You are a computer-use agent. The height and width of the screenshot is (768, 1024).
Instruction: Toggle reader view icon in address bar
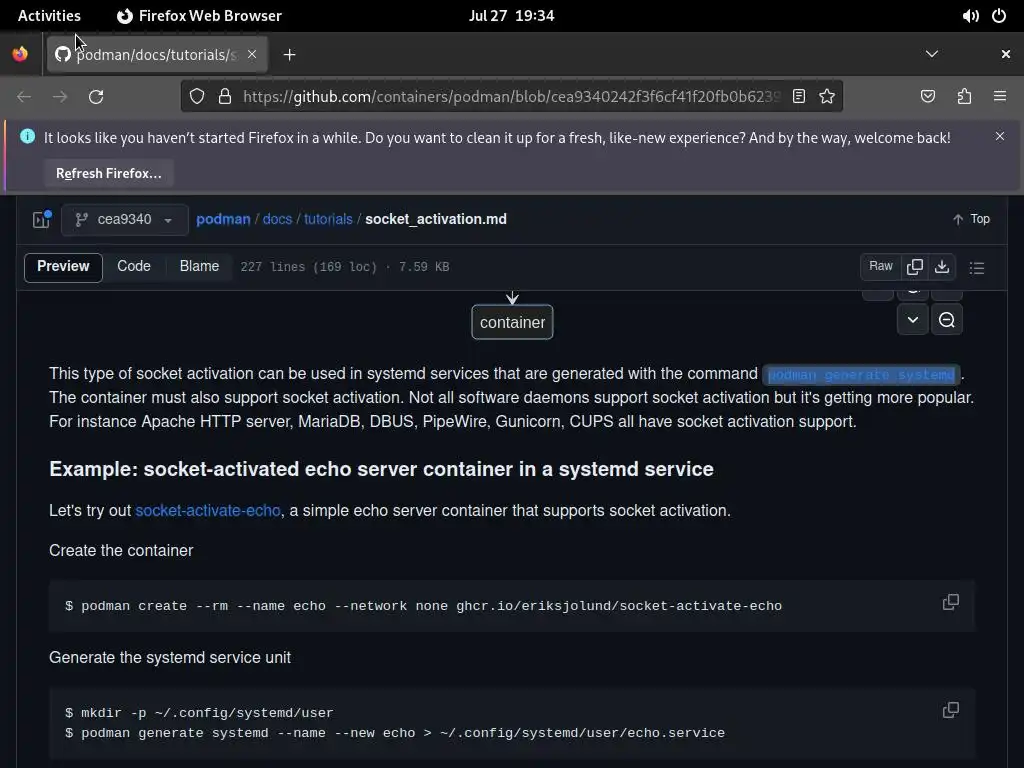(798, 97)
